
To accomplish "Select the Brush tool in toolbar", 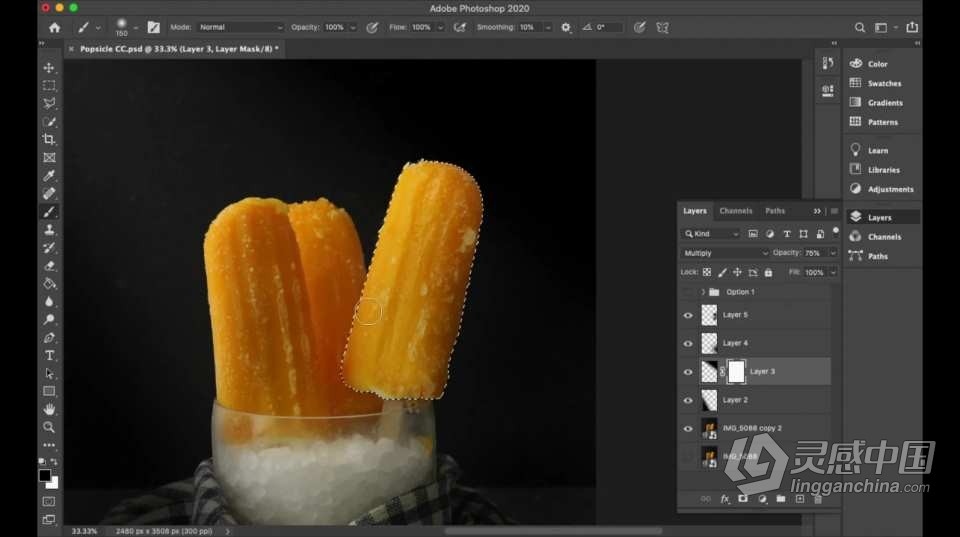I will (49, 212).
